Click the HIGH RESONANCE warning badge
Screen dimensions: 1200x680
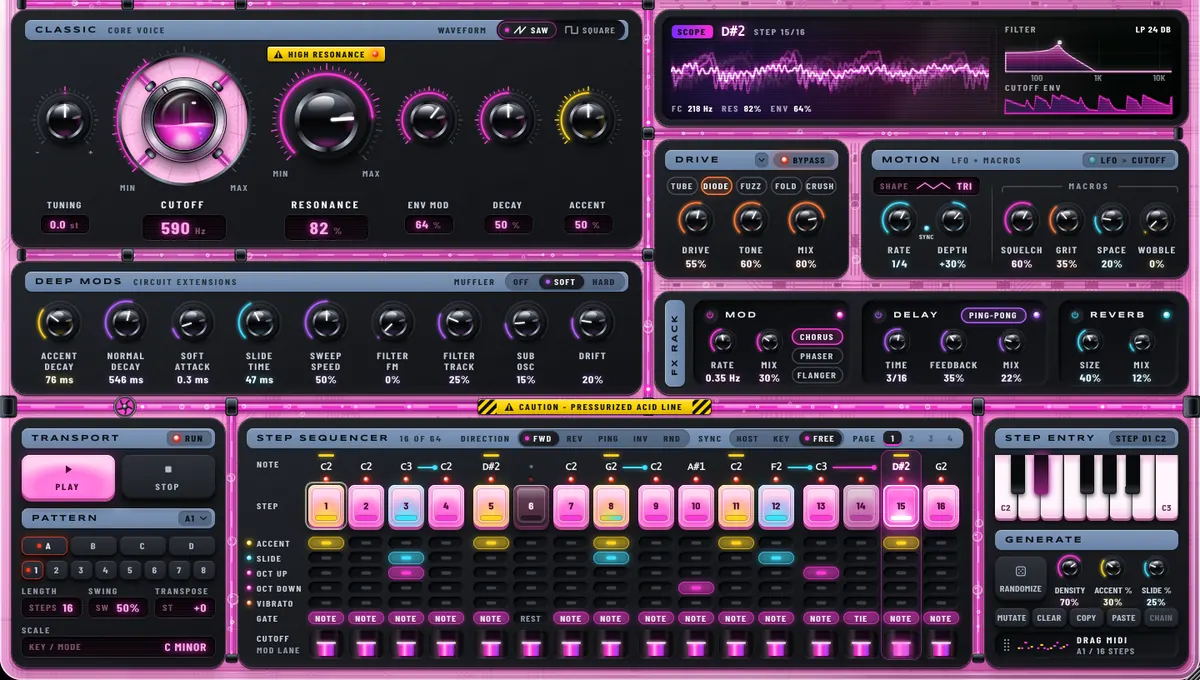pos(326,54)
